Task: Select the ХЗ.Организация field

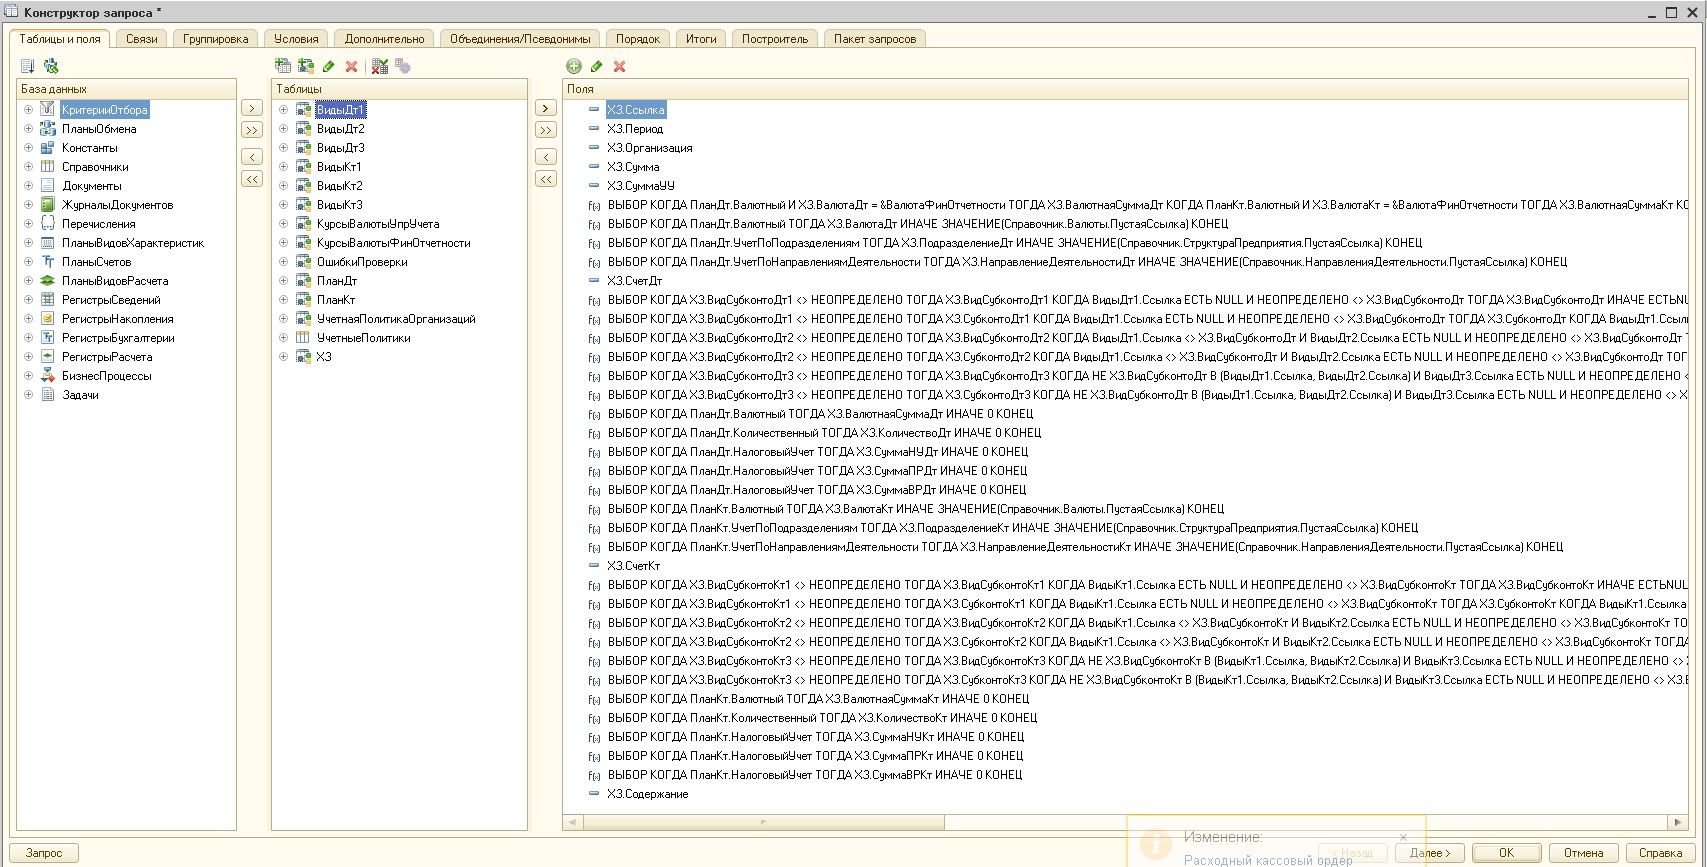Action: coord(649,147)
